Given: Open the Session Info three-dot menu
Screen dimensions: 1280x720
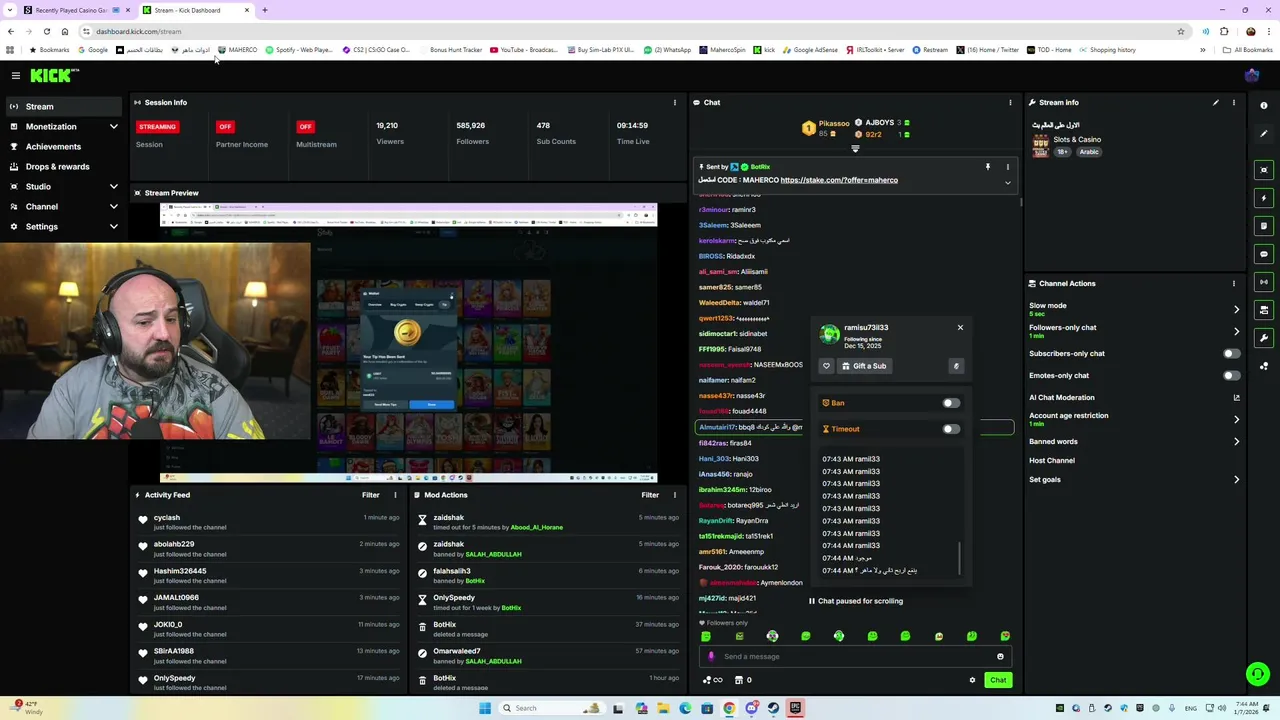Looking at the screenshot, I should 674,102.
